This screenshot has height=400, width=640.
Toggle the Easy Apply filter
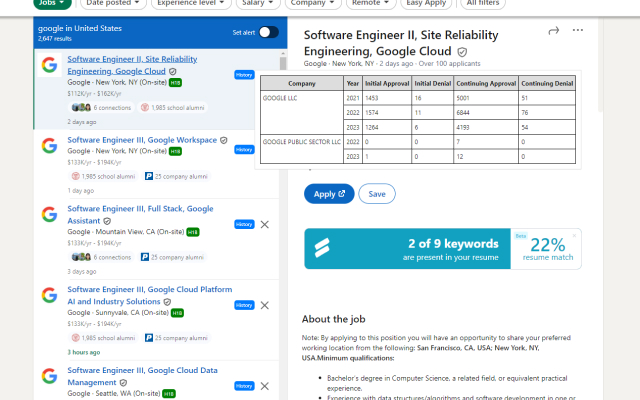426,3
